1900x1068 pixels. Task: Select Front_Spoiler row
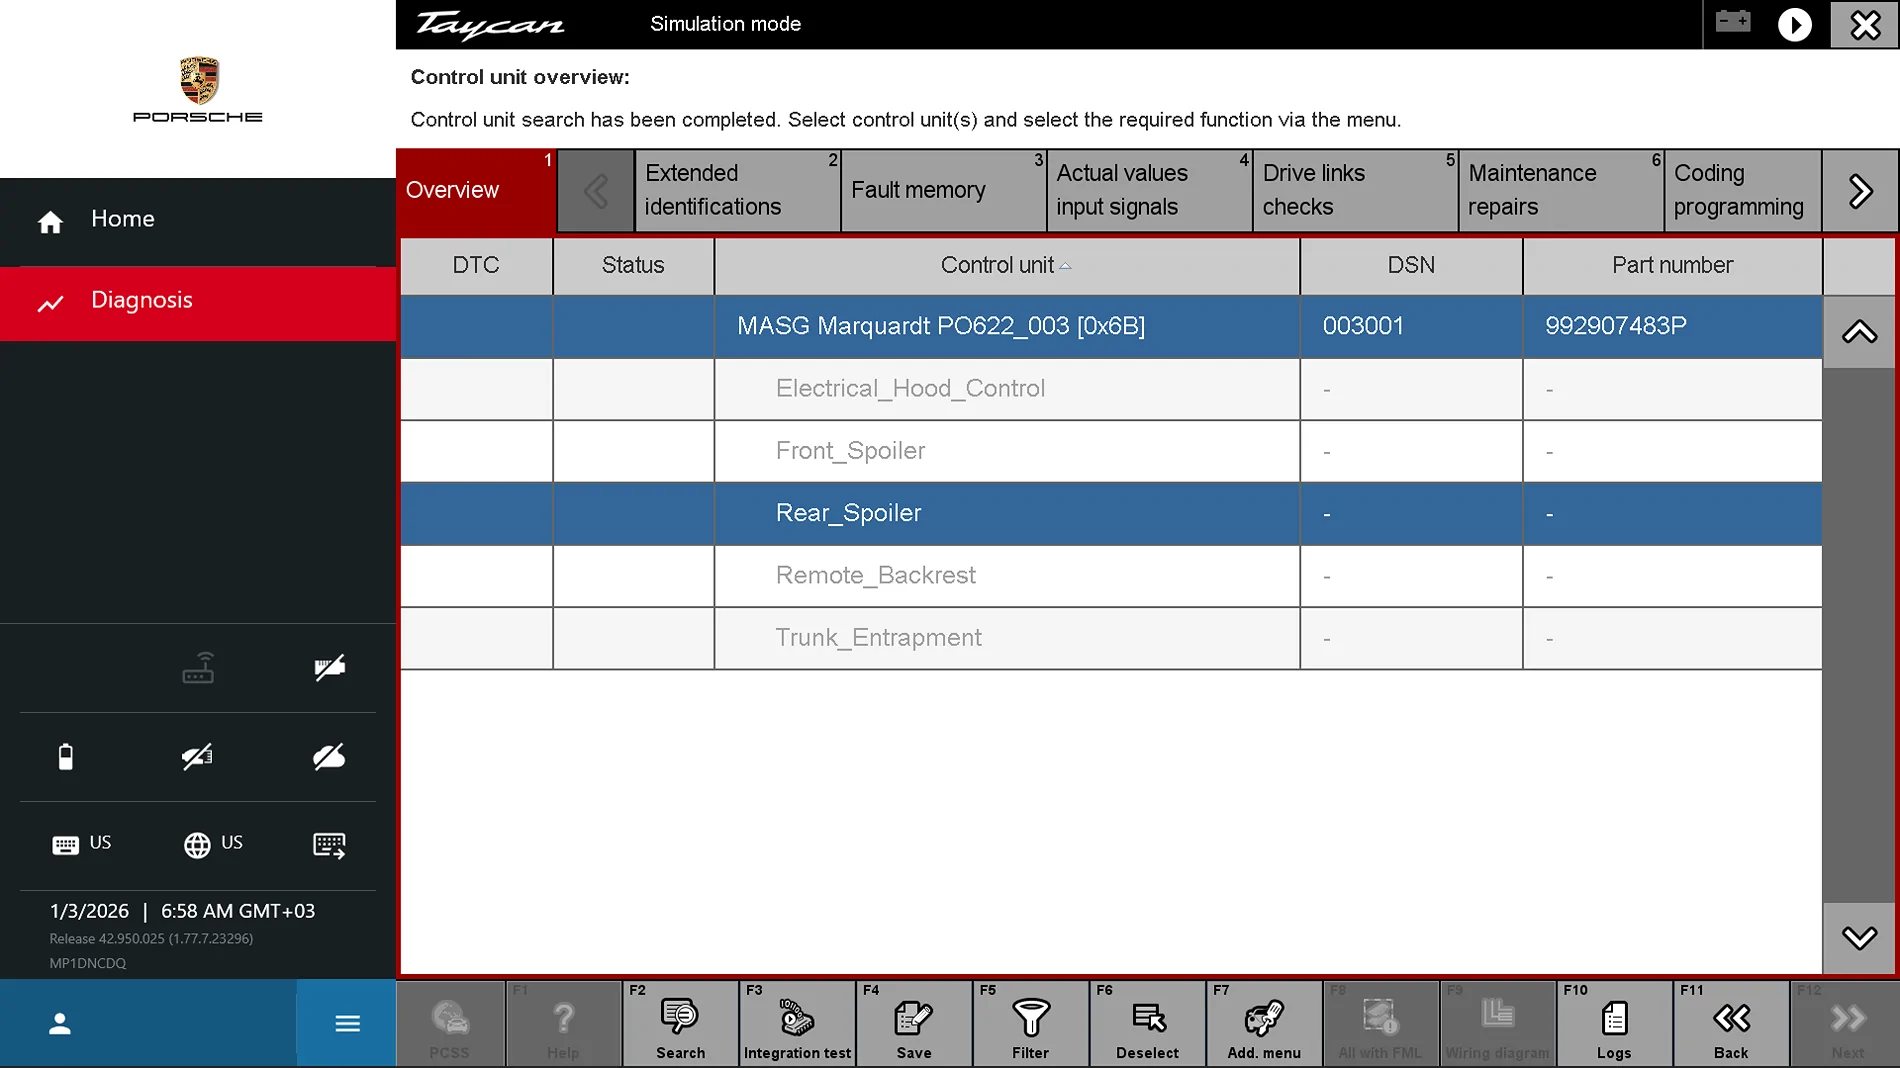point(1111,451)
